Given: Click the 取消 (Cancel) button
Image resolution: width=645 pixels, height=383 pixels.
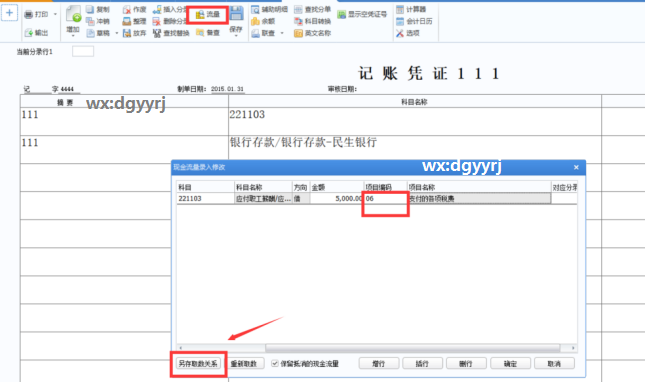Looking at the screenshot, I should [x=554, y=364].
